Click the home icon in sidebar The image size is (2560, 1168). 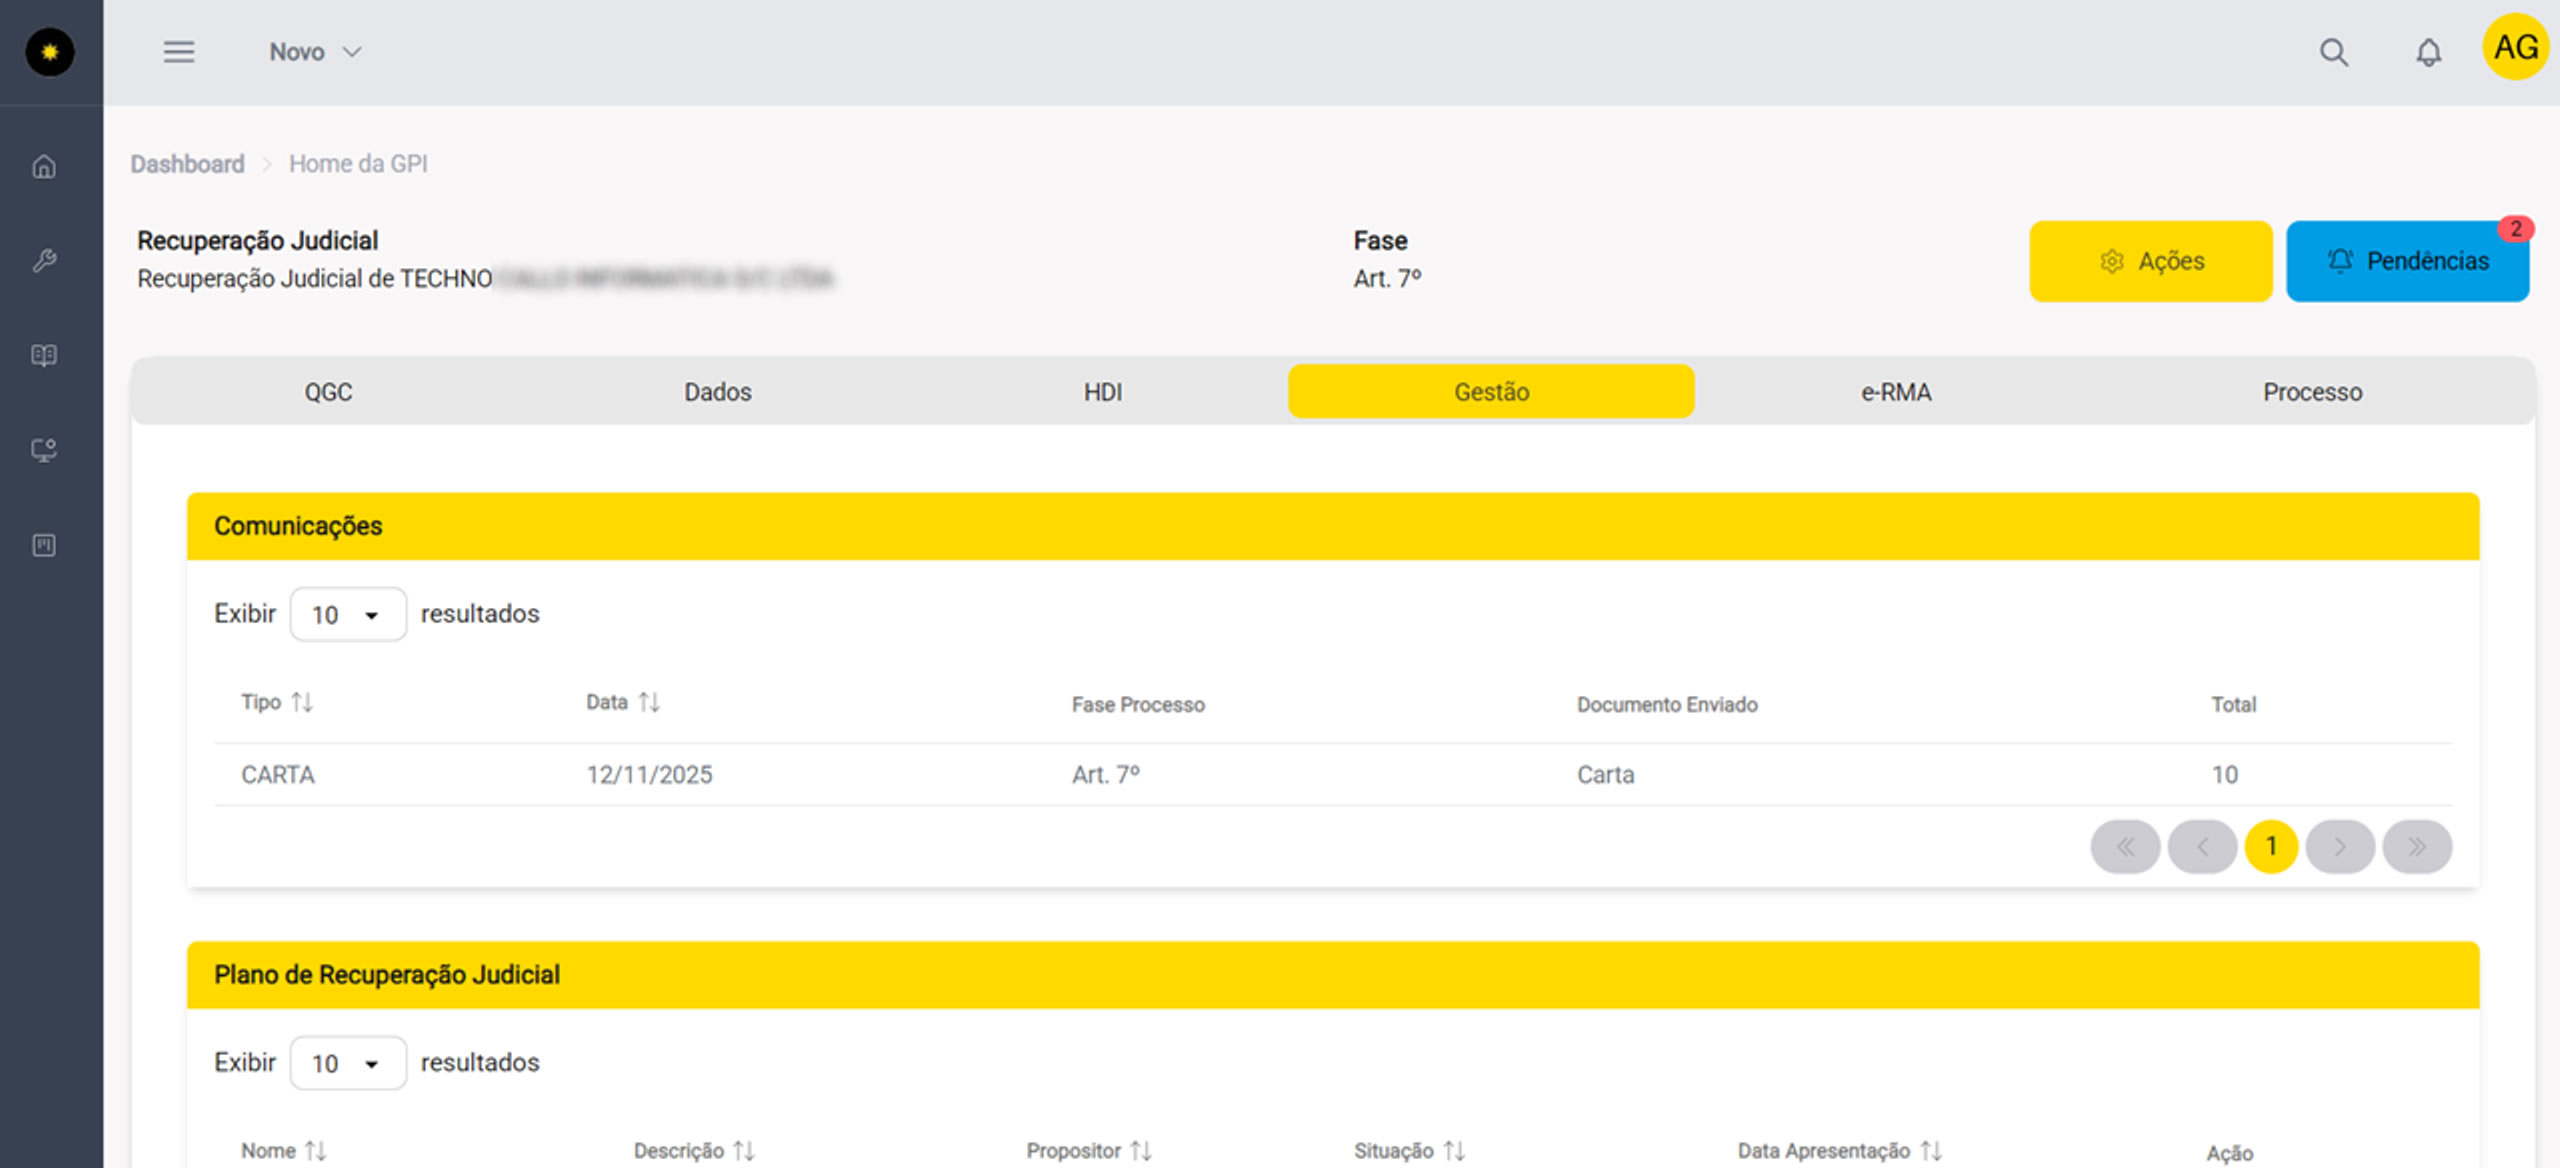[44, 166]
